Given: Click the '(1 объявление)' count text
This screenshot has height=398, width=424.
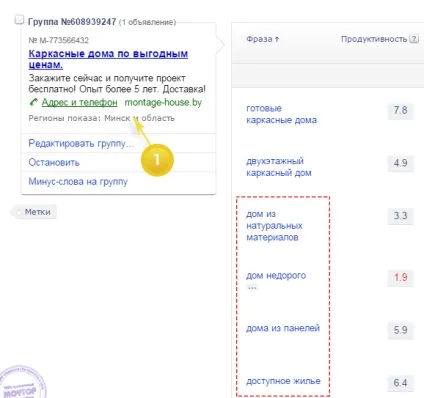Looking at the screenshot, I should 147,22.
